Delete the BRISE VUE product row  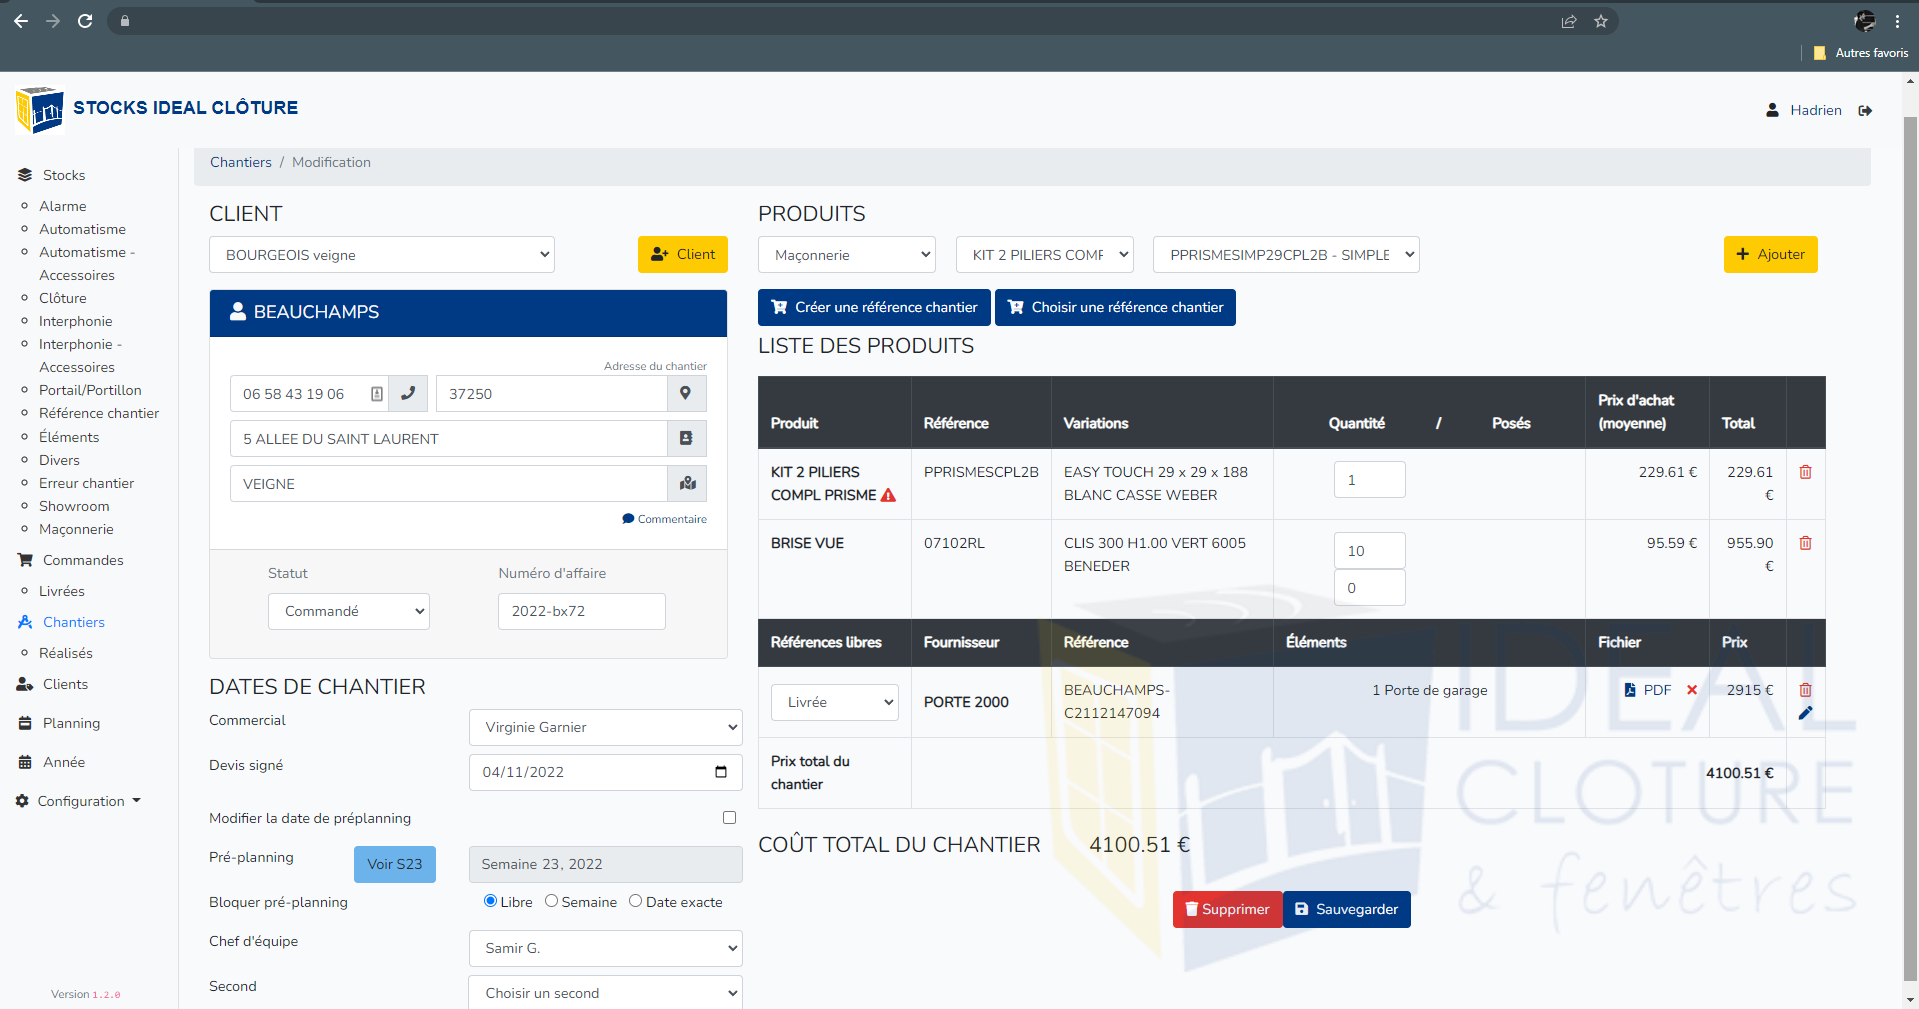(1805, 543)
